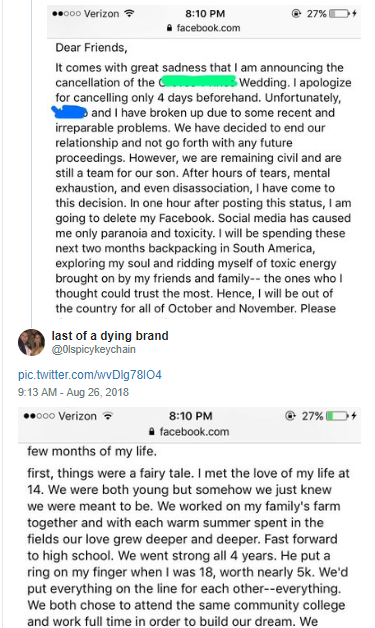Tap the padlock icon beside top facebook.com

[169, 28]
